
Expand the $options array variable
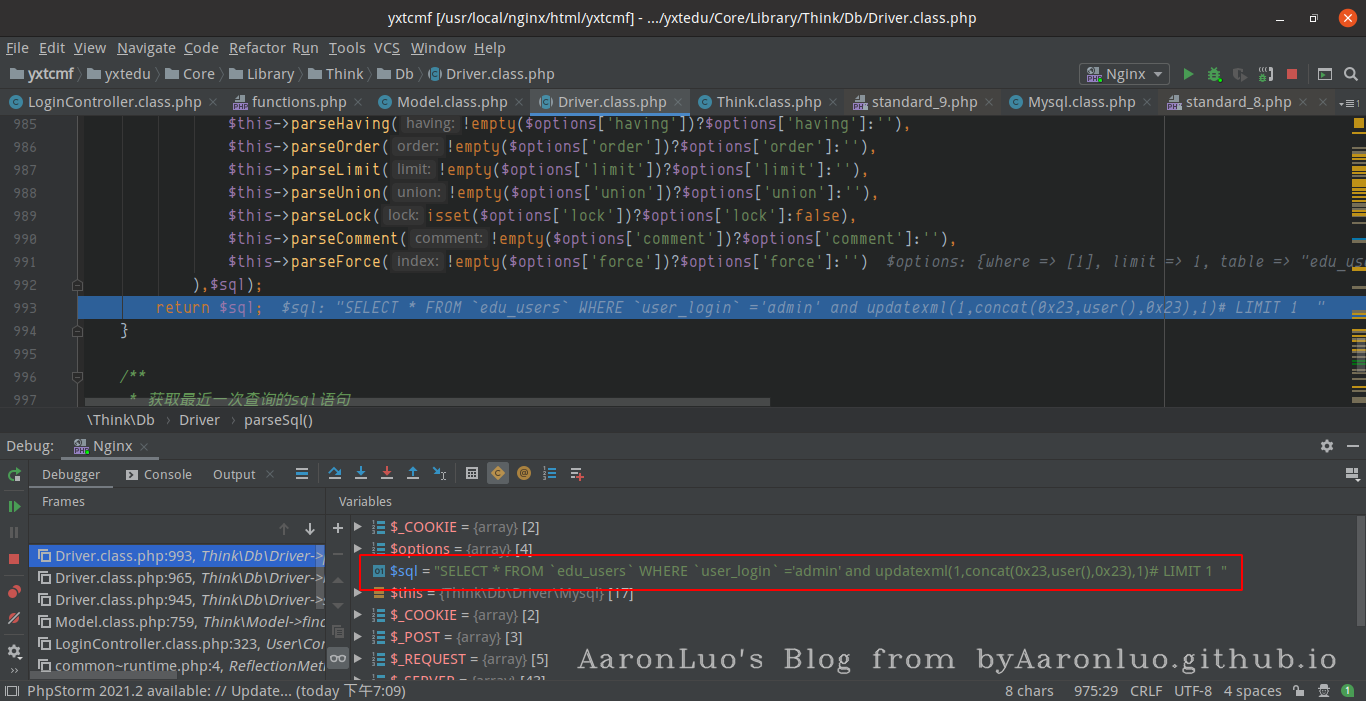click(x=358, y=549)
